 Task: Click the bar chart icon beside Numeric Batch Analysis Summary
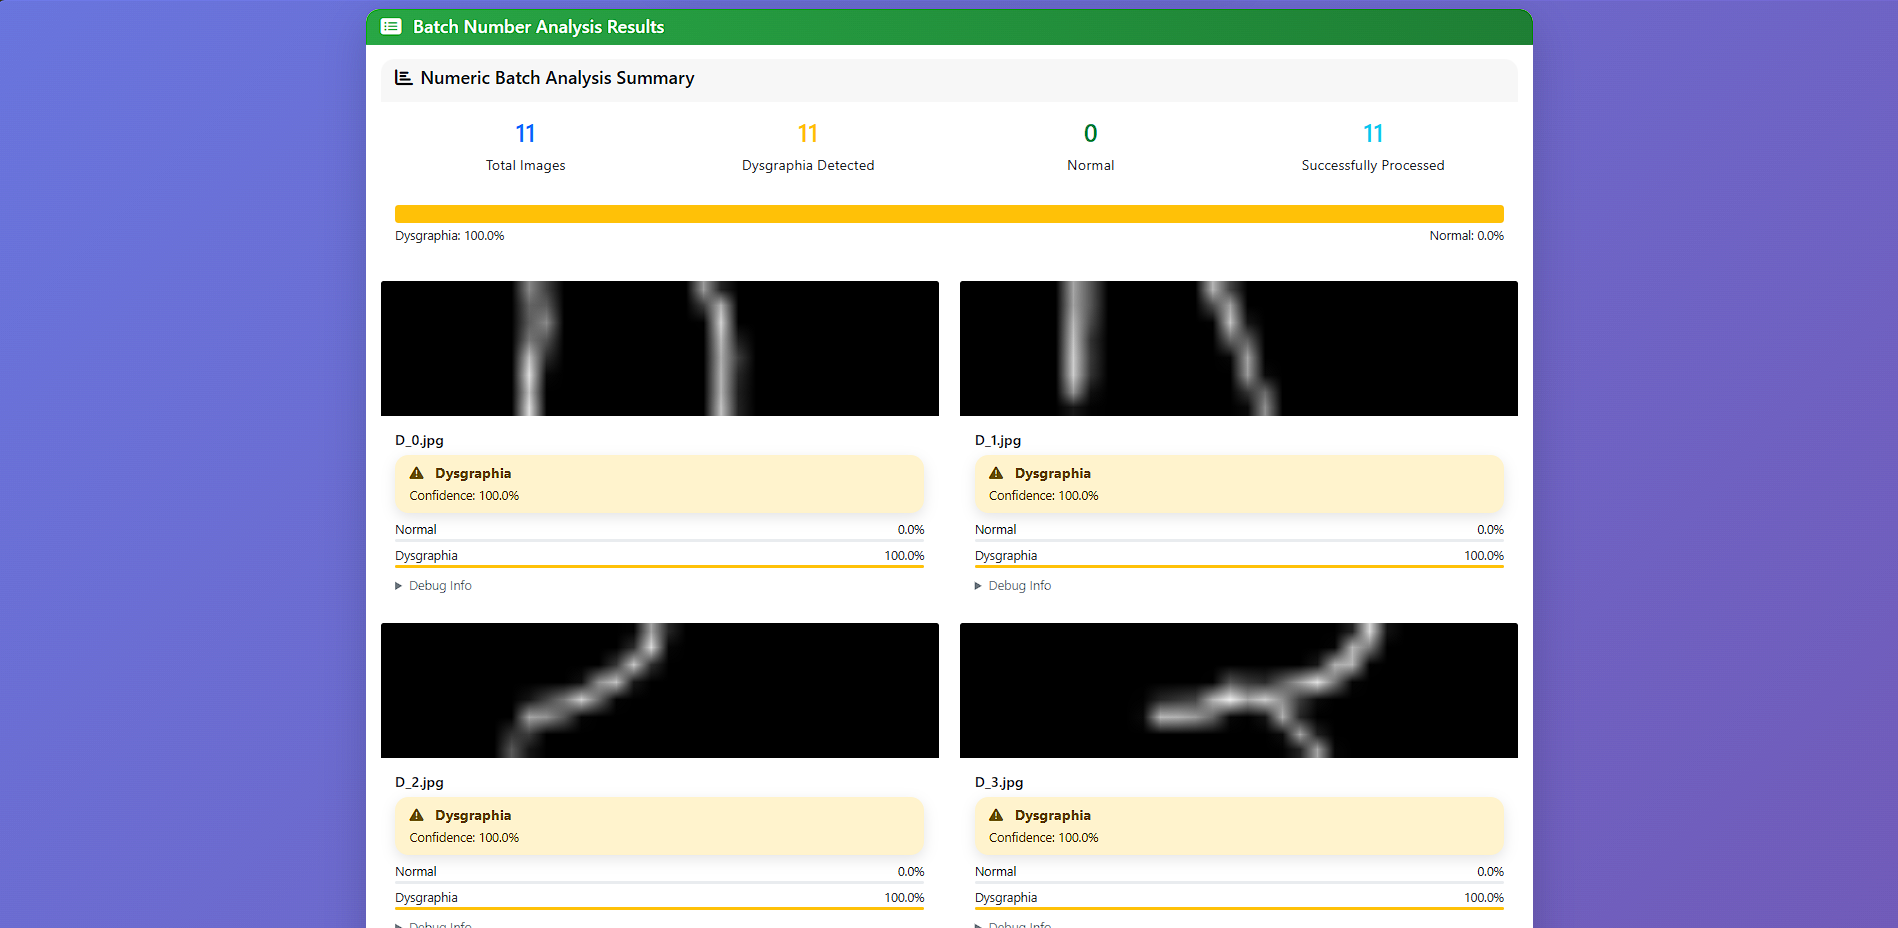pos(403,76)
